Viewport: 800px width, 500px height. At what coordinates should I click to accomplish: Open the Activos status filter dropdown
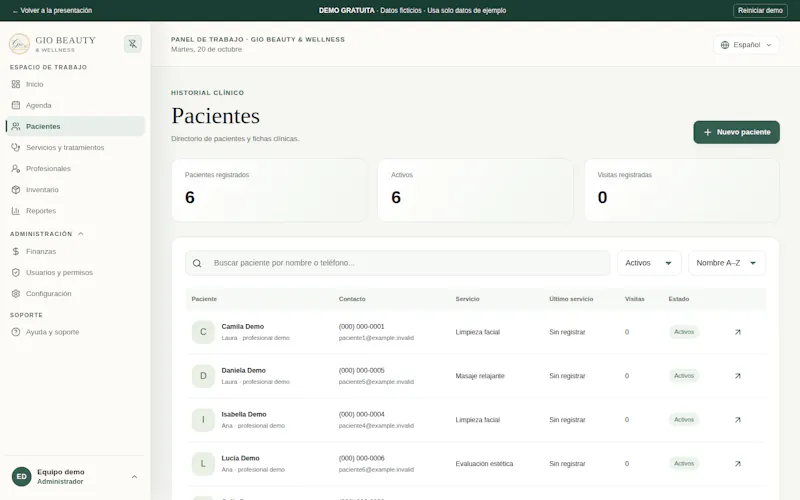pos(649,263)
